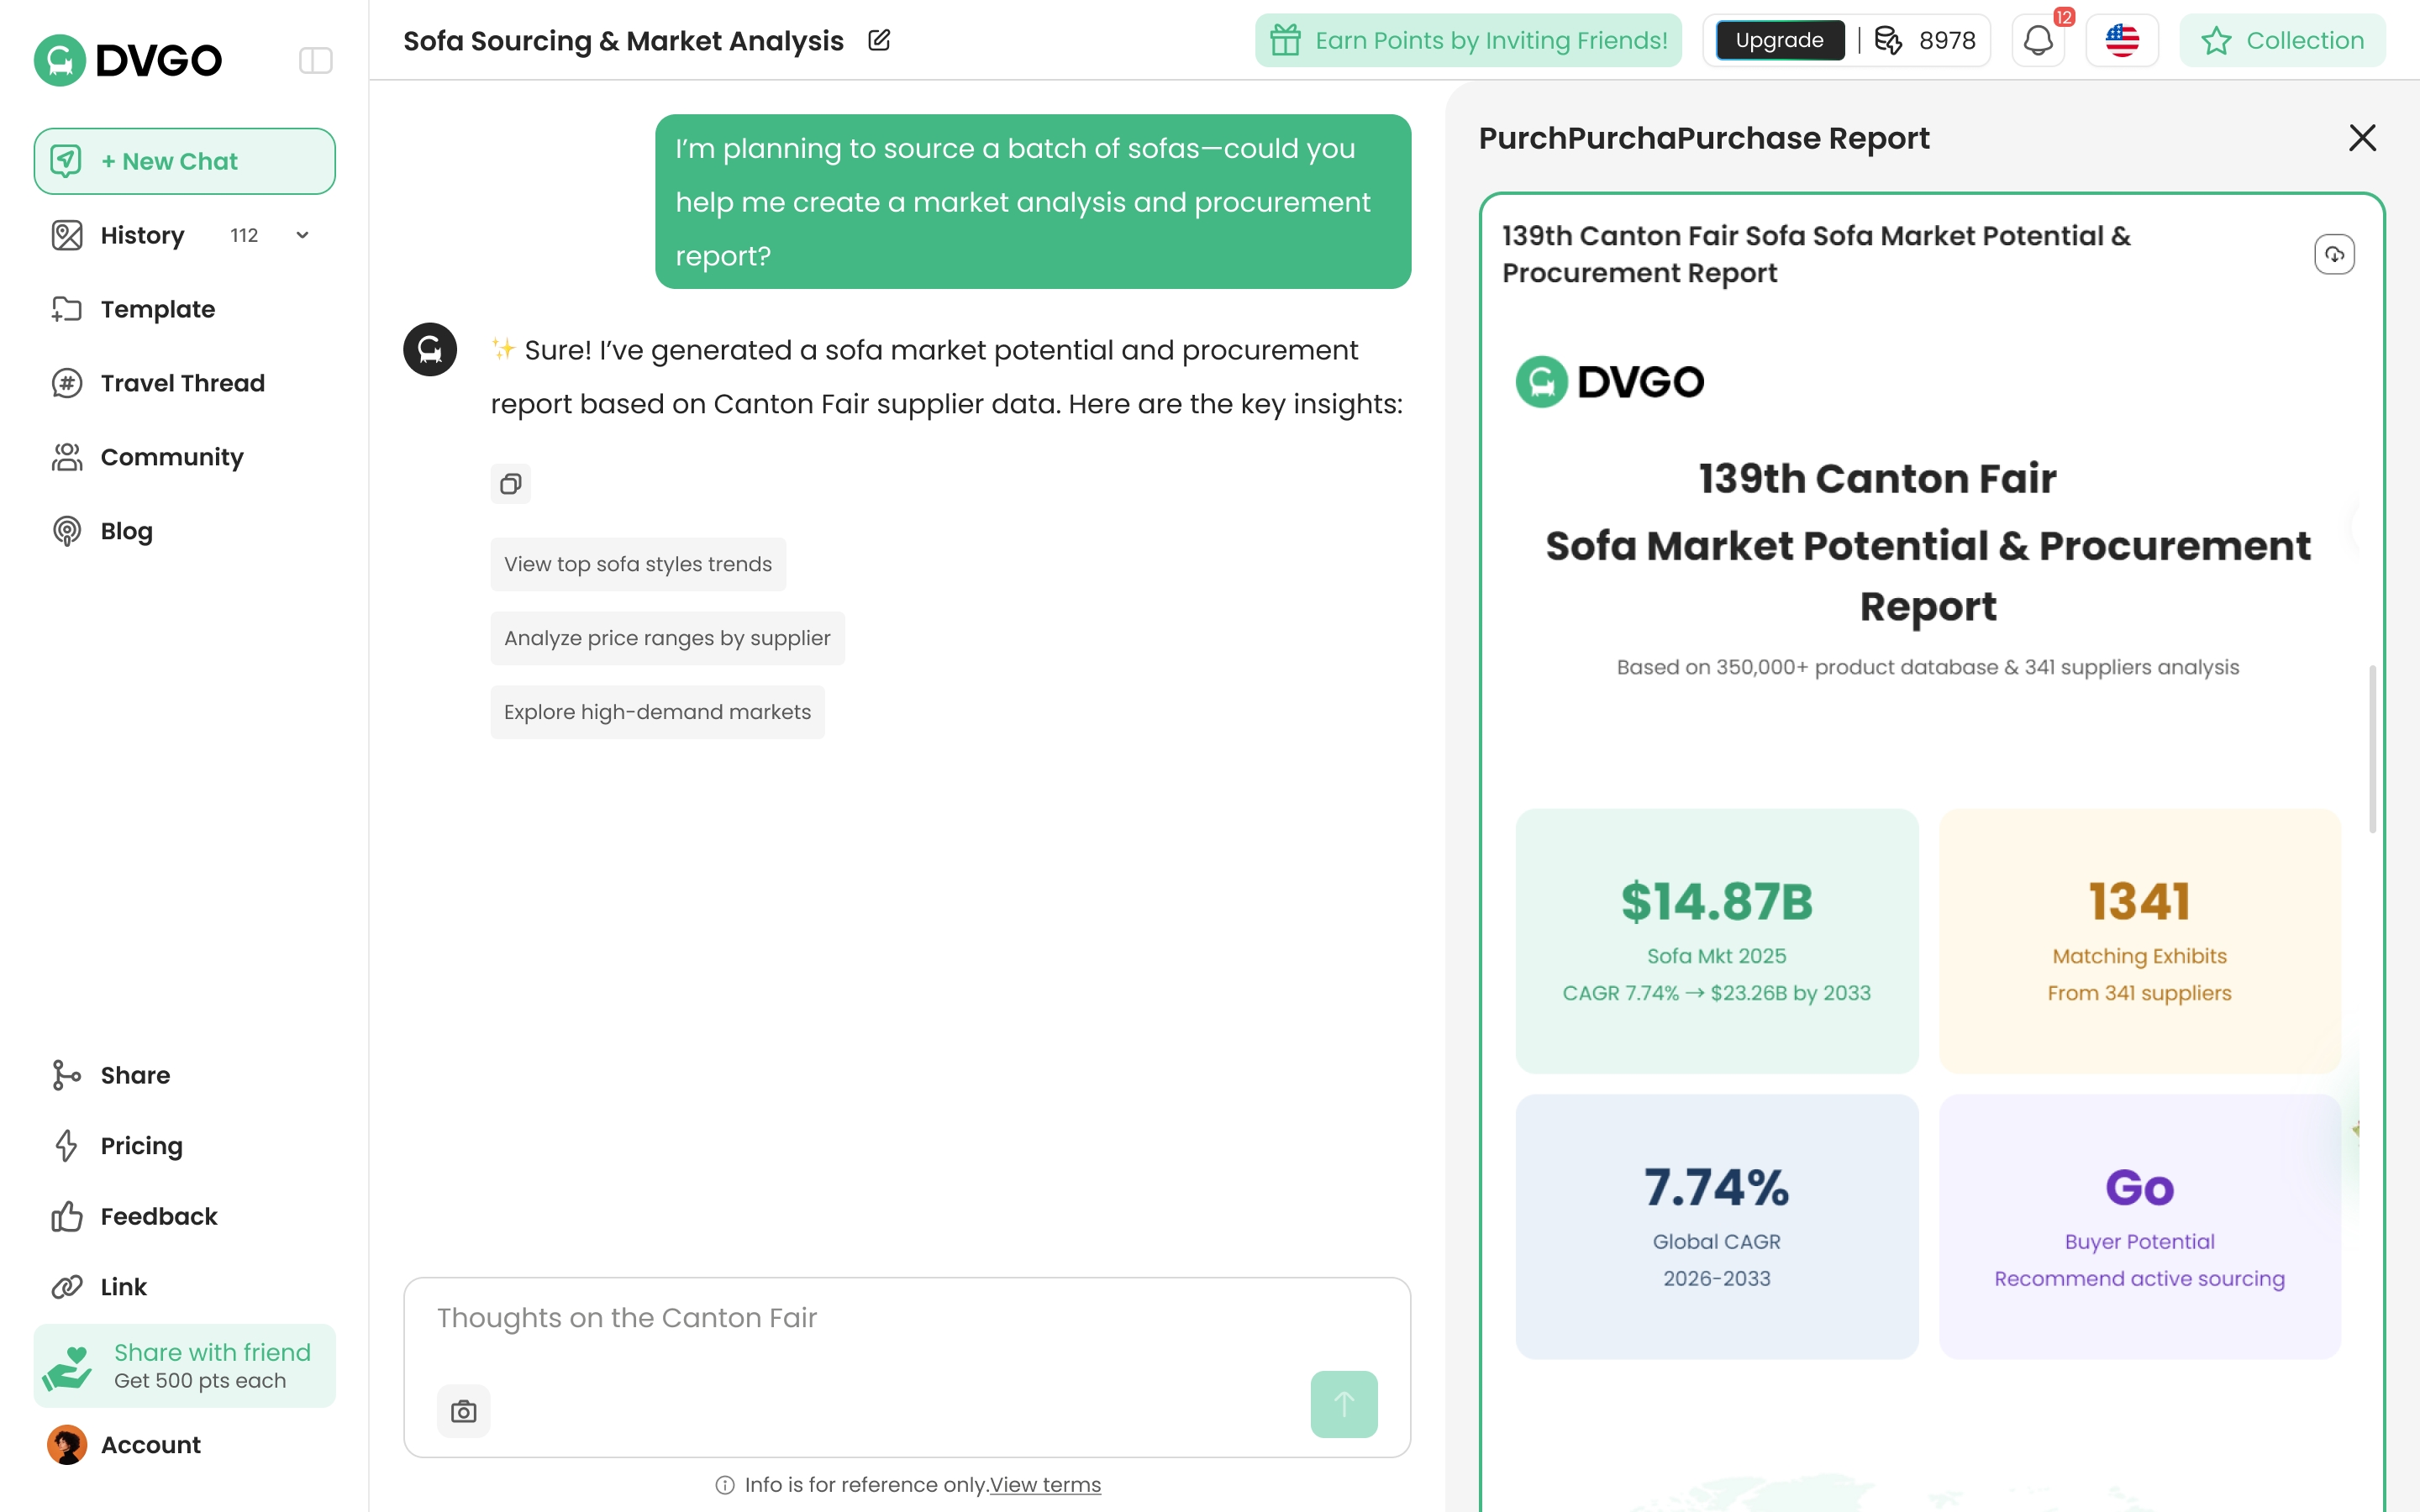This screenshot has width=2420, height=1512.
Task: Click the DVGO logo in the report
Action: coord(1610,381)
